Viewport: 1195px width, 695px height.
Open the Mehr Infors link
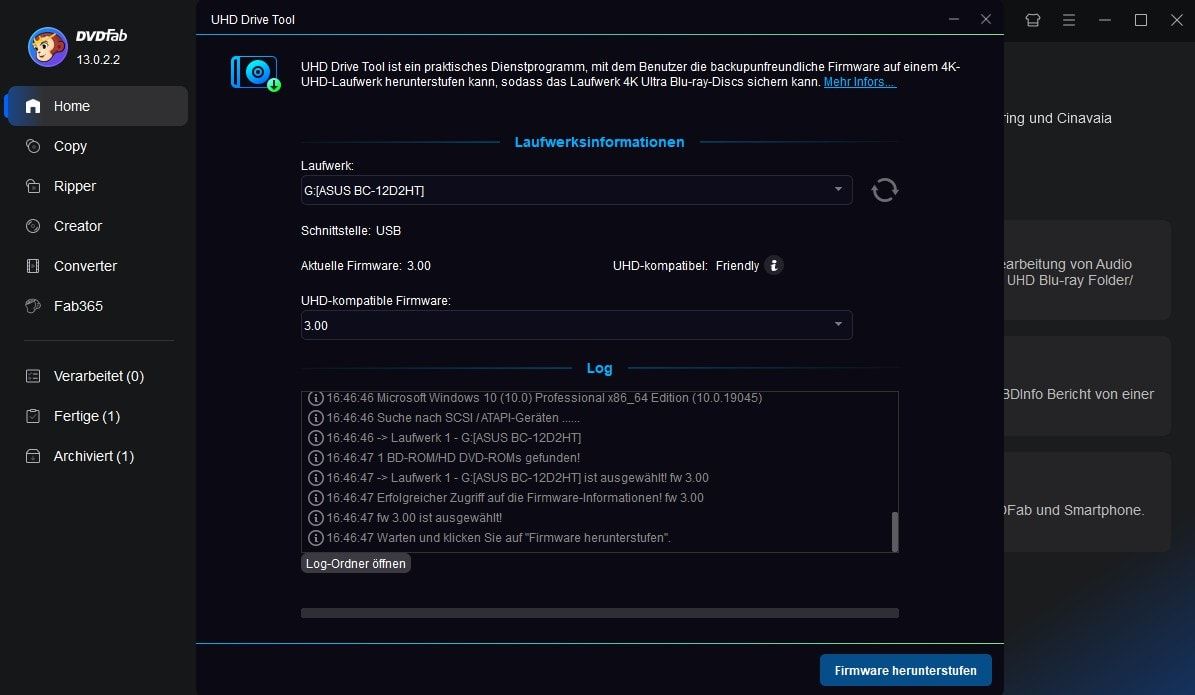(860, 82)
